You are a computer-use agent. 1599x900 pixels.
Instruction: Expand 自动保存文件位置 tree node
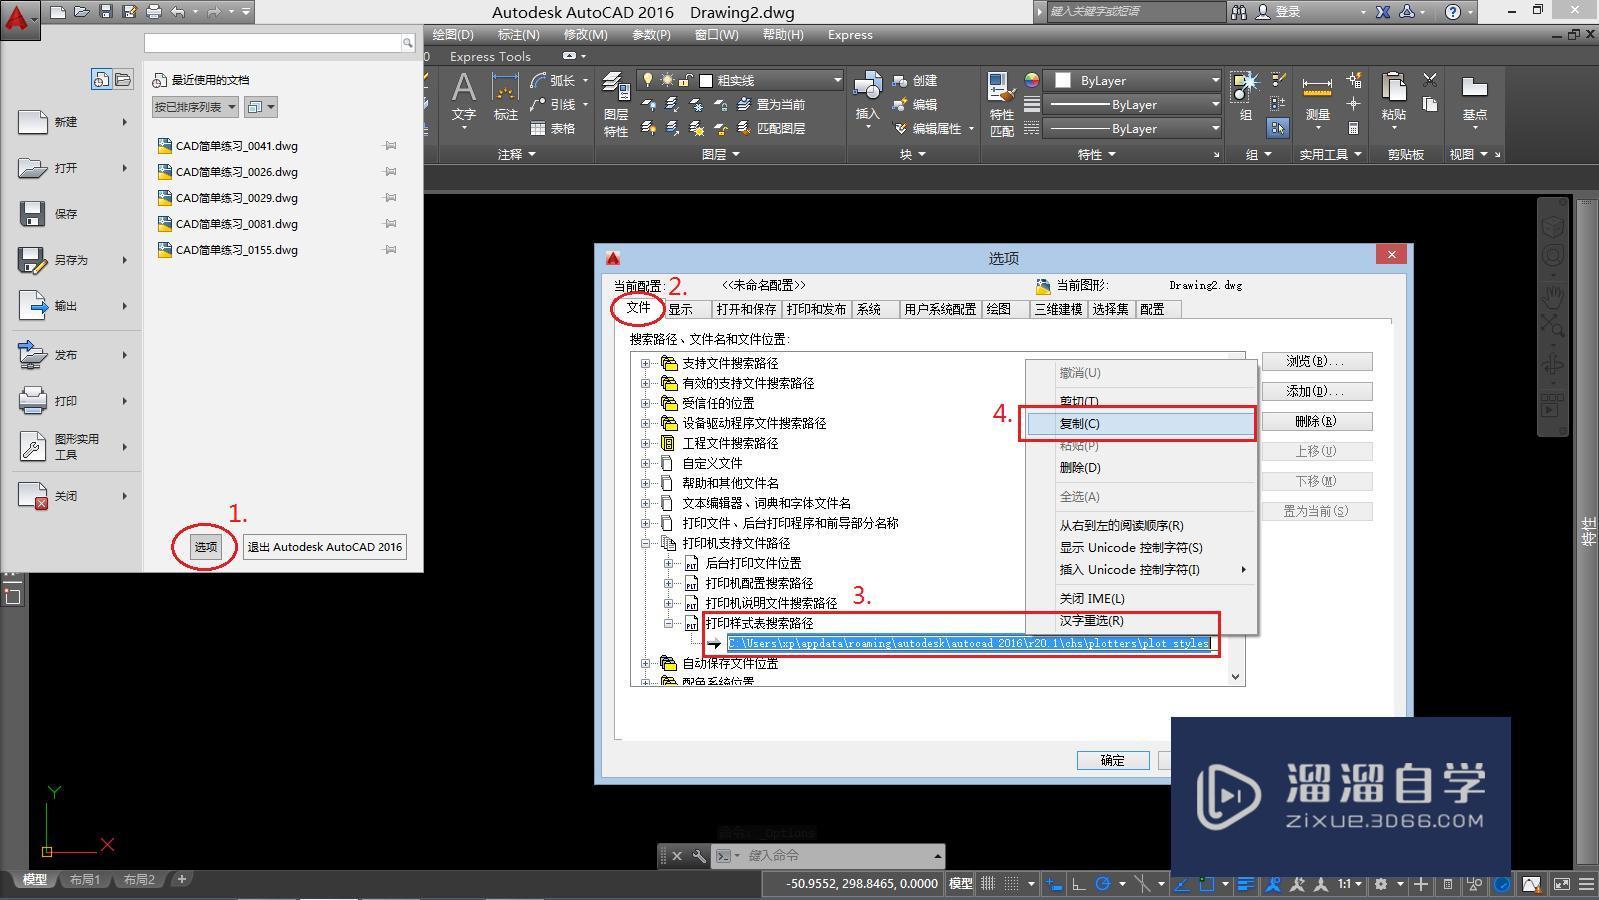coord(646,663)
